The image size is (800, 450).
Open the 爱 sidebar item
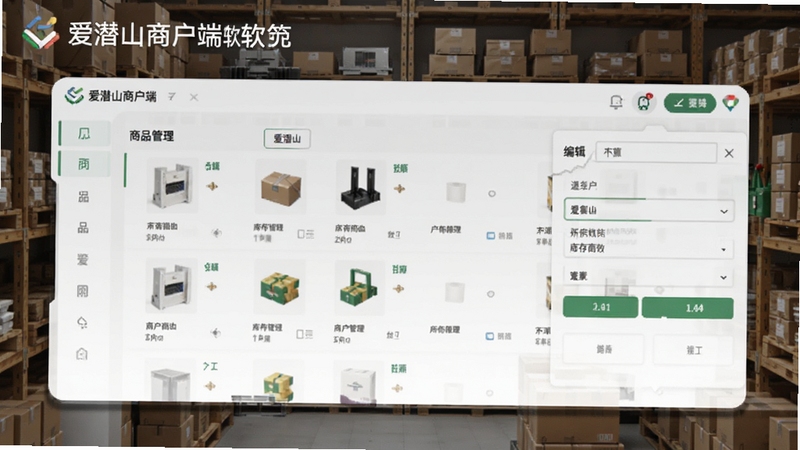point(83,260)
